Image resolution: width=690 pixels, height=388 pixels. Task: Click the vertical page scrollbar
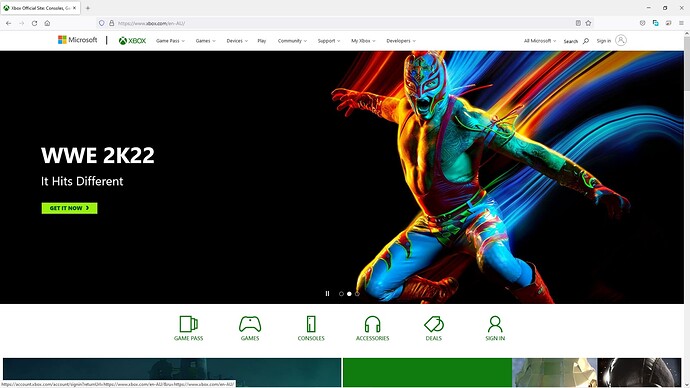[x=686, y=209]
